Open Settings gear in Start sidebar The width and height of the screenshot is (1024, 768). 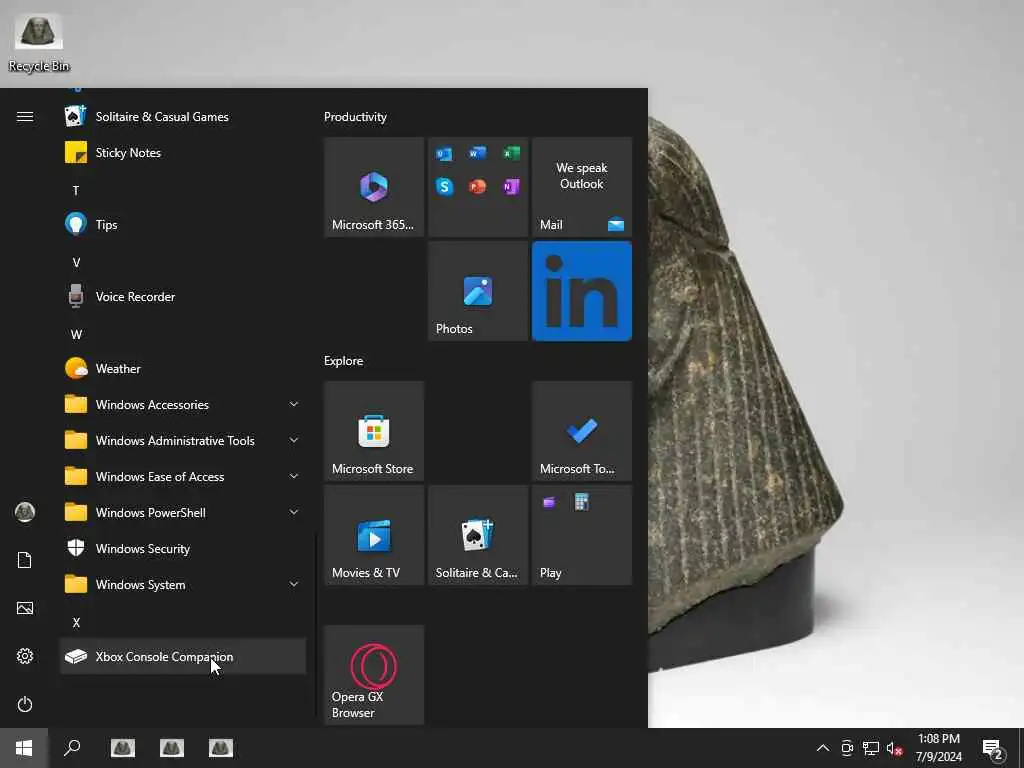25,656
